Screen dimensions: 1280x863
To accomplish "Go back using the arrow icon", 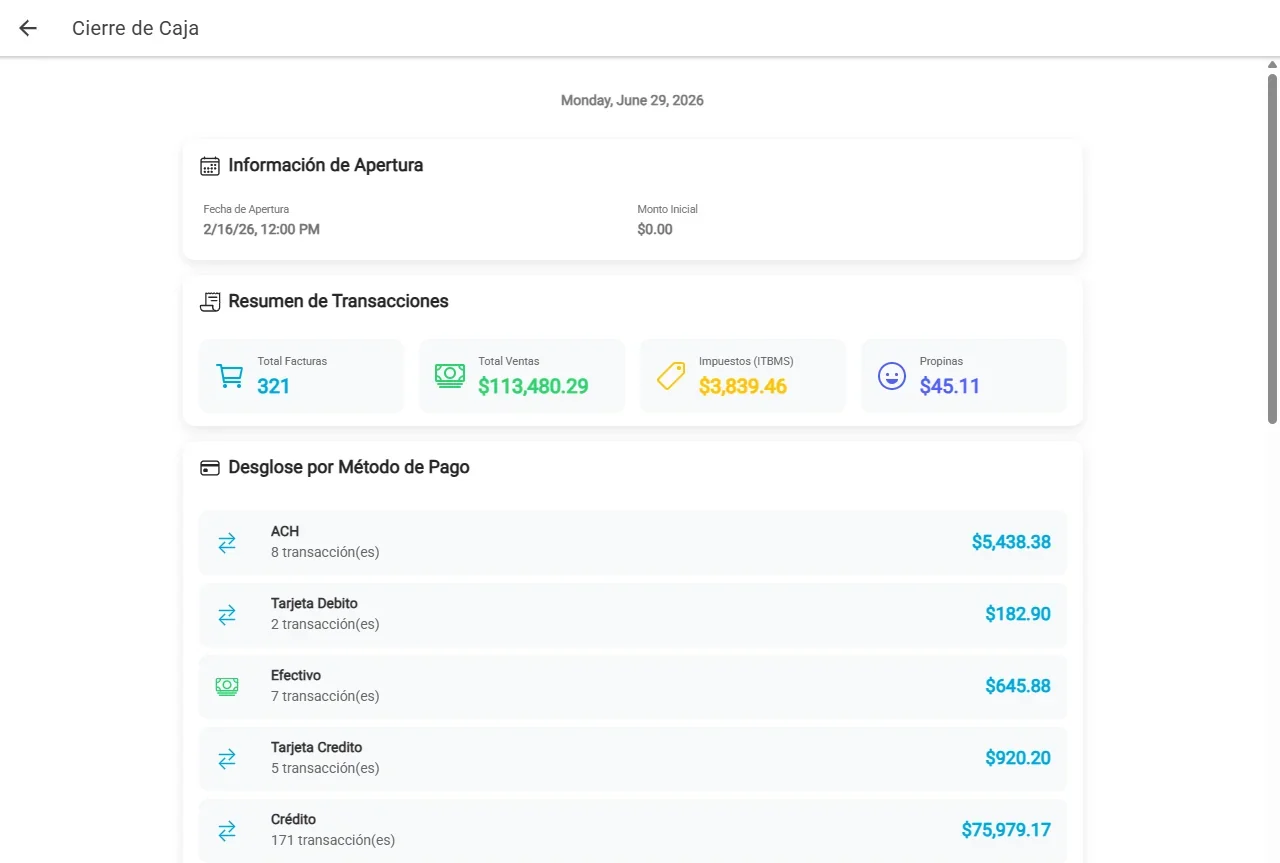I will pos(28,28).
